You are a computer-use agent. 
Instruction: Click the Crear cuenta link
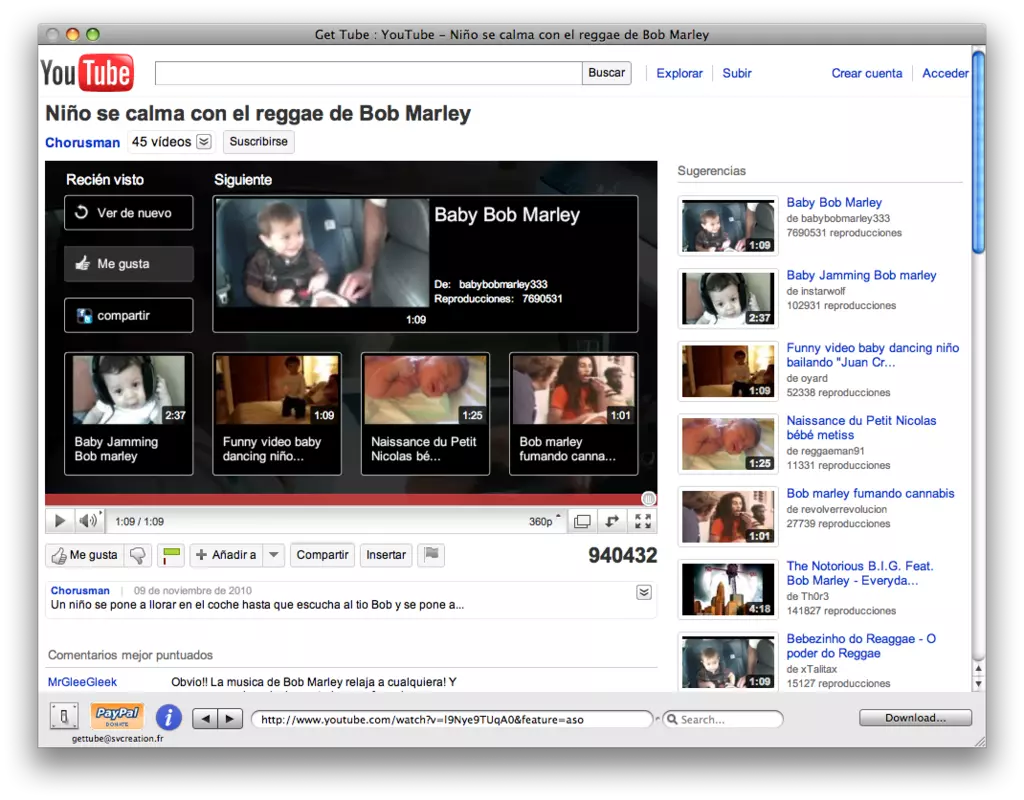[867, 73]
